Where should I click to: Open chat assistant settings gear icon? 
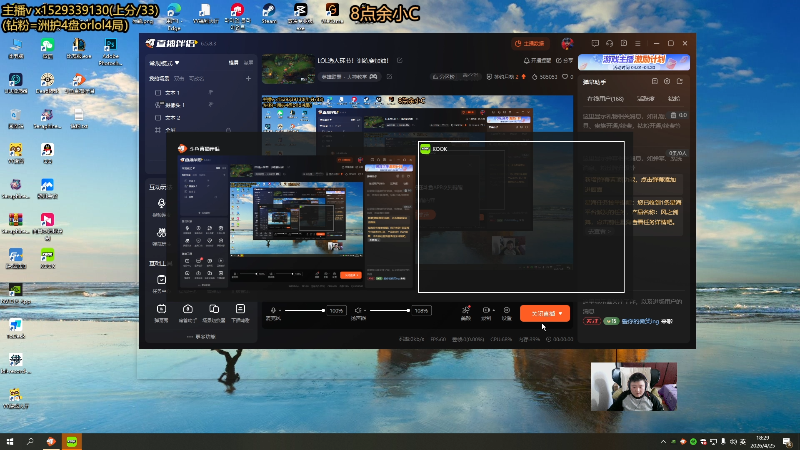667,81
